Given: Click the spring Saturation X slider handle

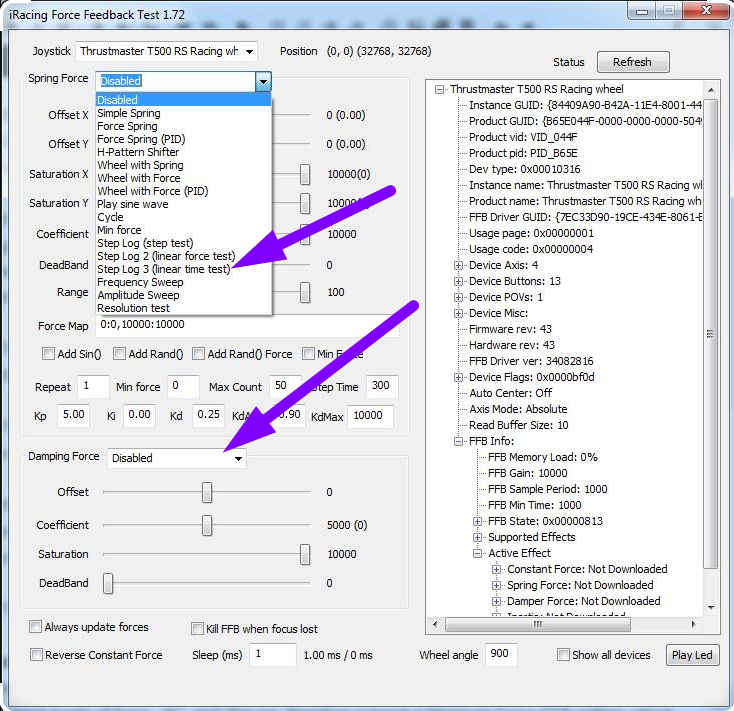Looking at the screenshot, I should click(305, 175).
